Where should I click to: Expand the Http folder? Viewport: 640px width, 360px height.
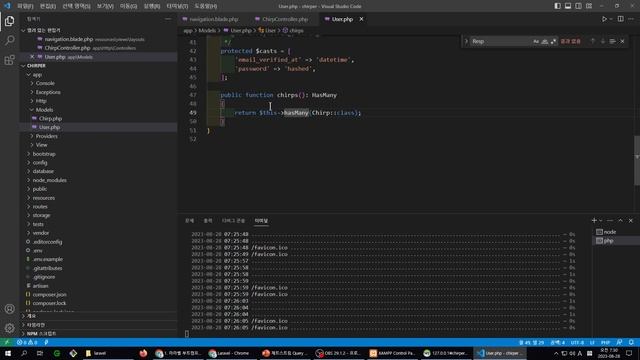[32, 101]
